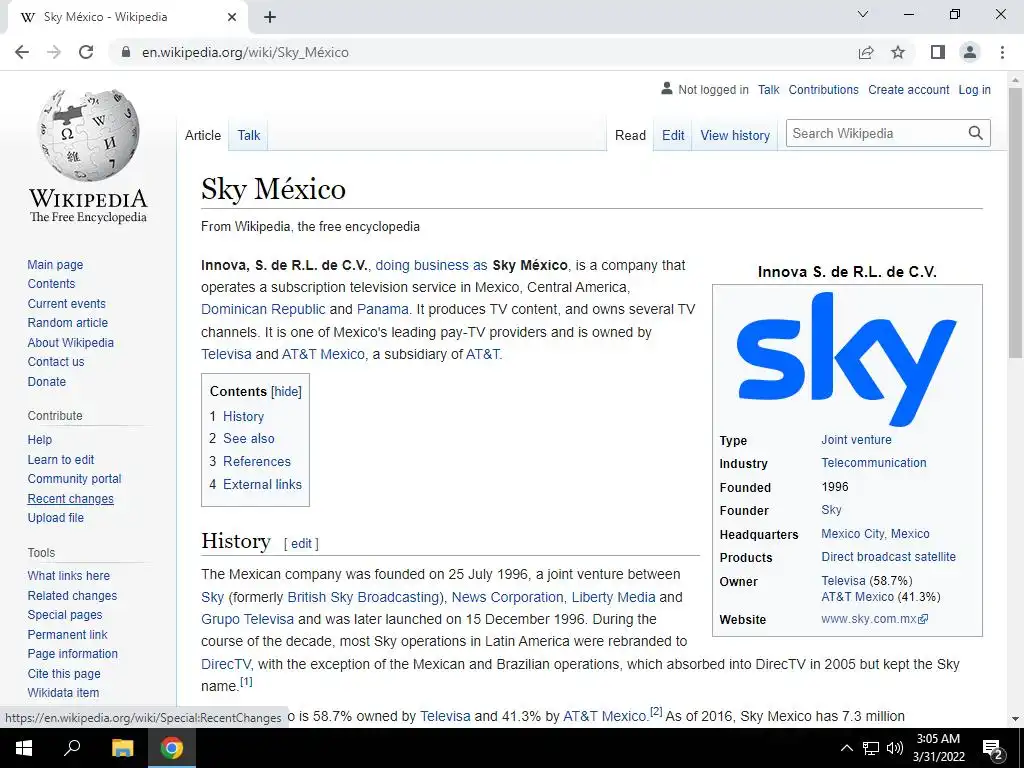The image size is (1024, 768).
Task: Open a new tab with the plus icon
Action: click(270, 17)
